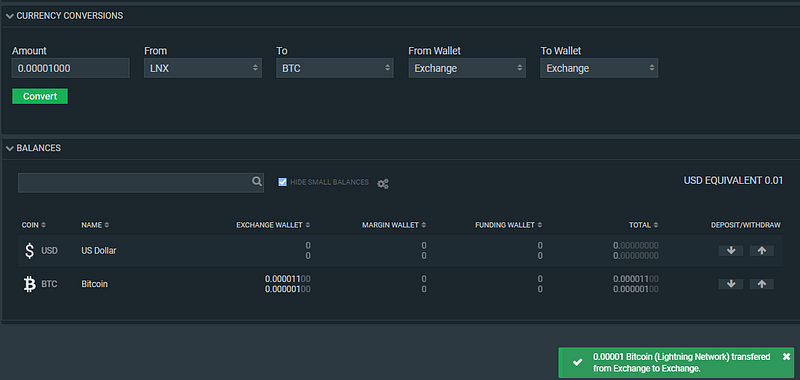Select the 'US Dollar' name text
The height and width of the screenshot is (380, 800).
click(99, 250)
